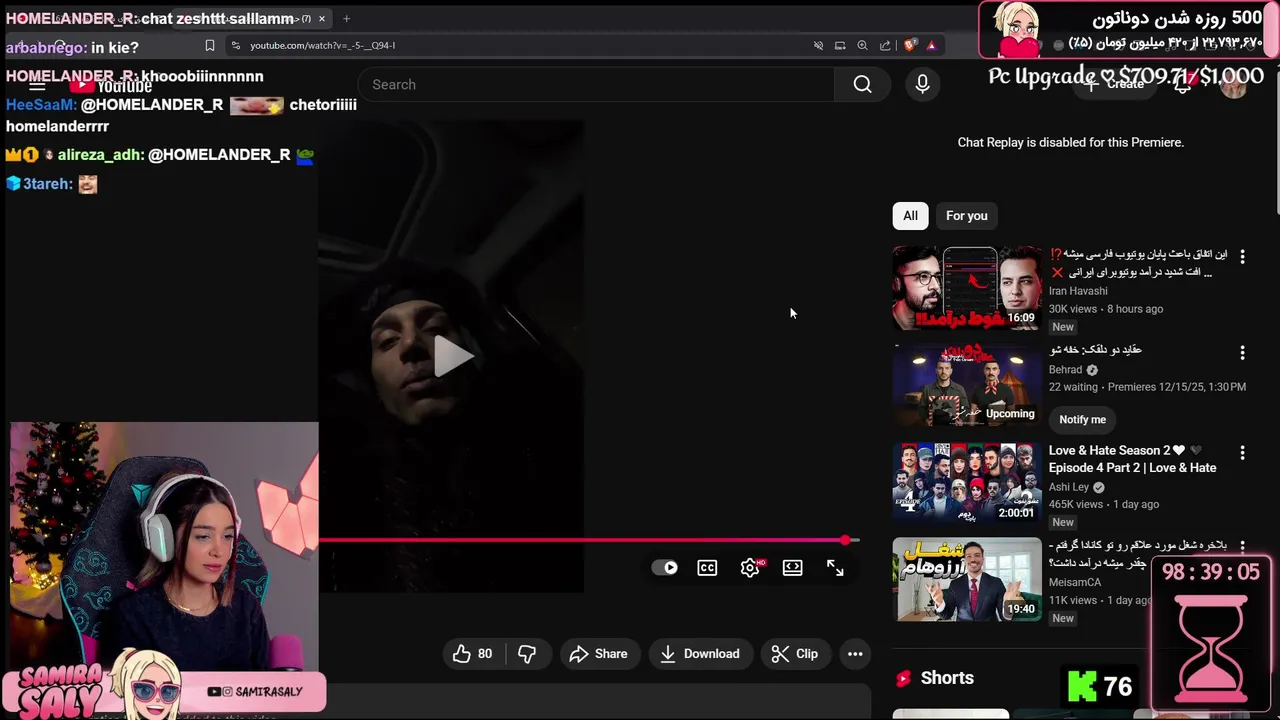
Task: Click the muted-sound icon in address bar
Action: pos(818,45)
